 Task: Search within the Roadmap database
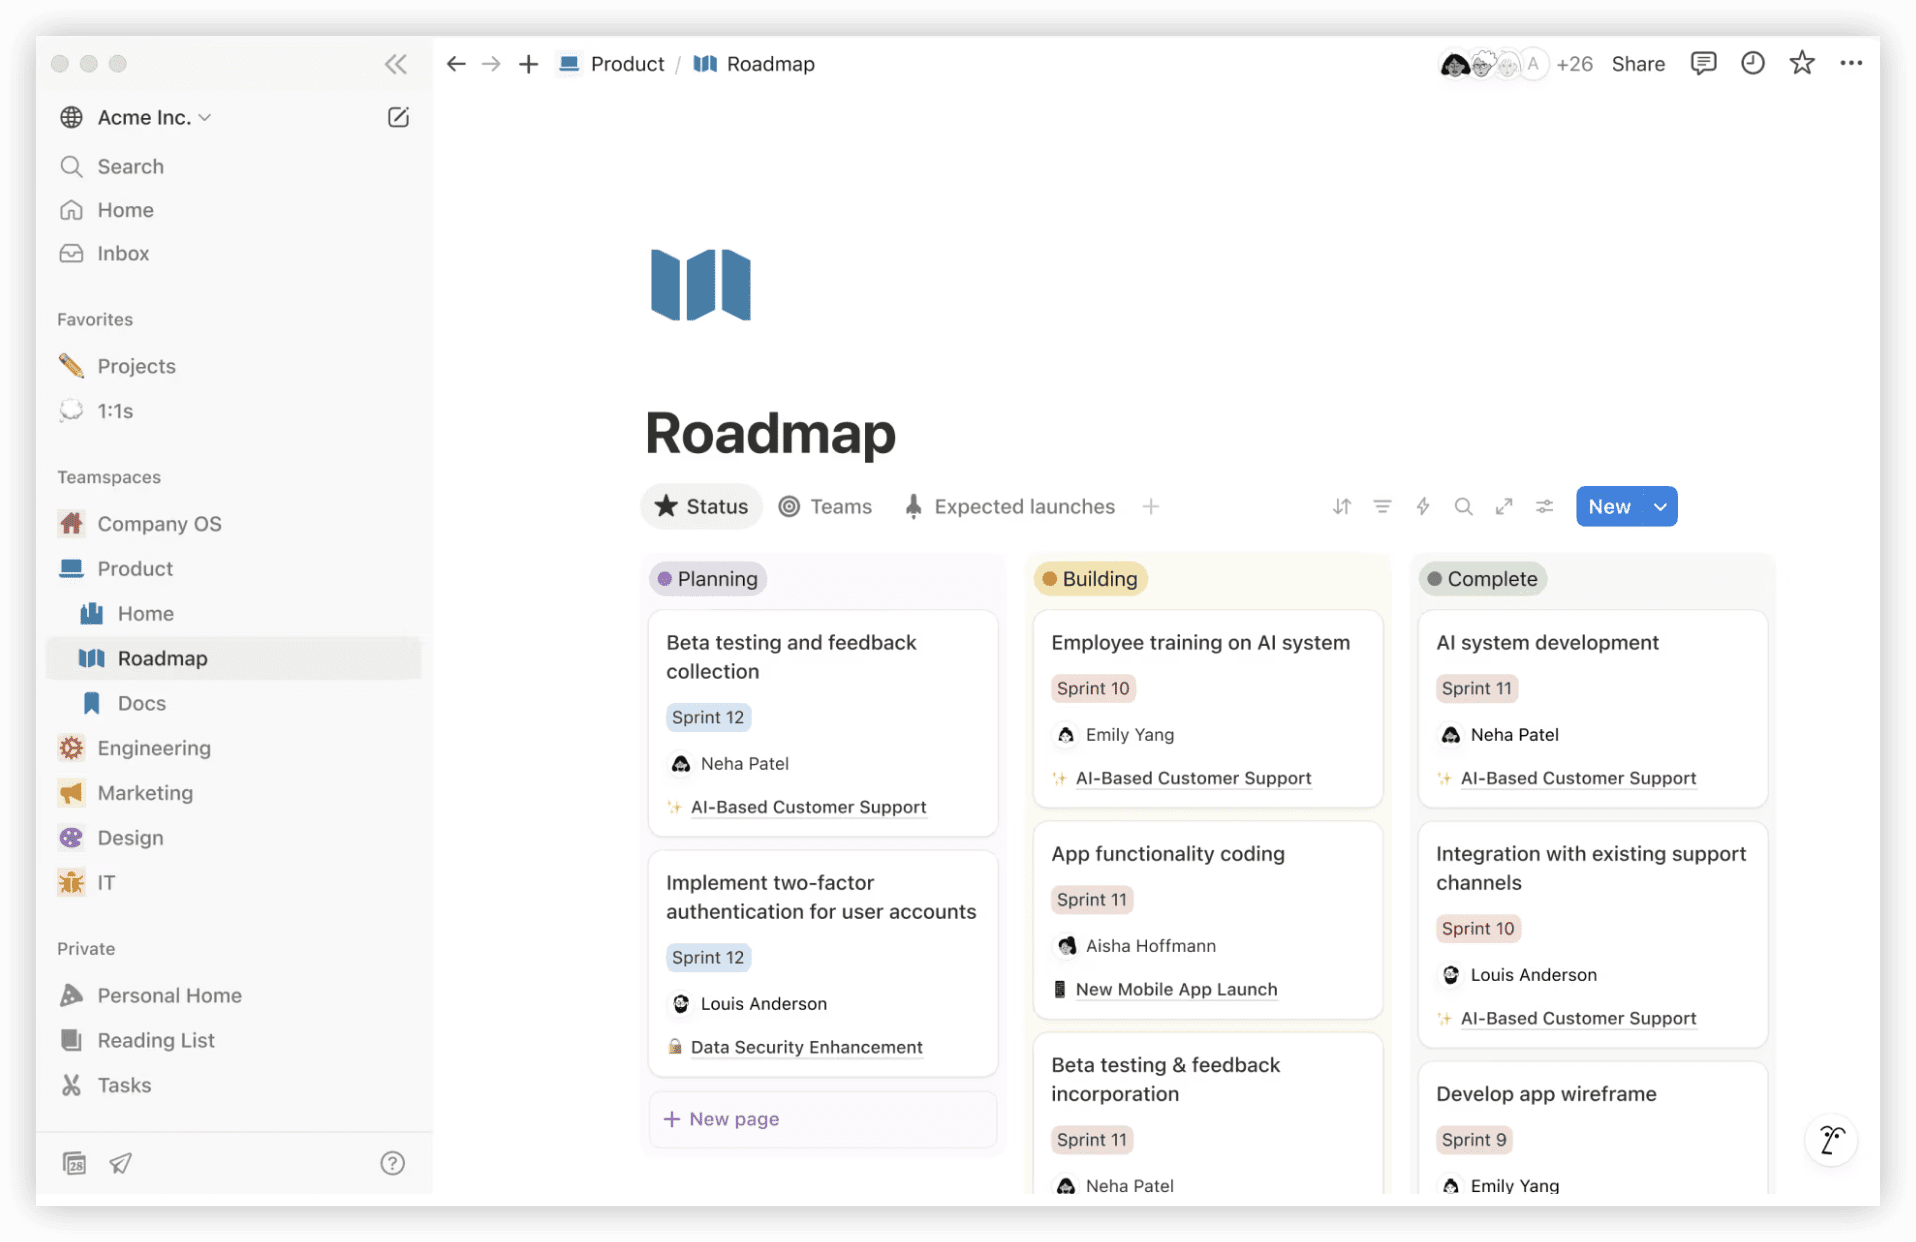(1463, 506)
